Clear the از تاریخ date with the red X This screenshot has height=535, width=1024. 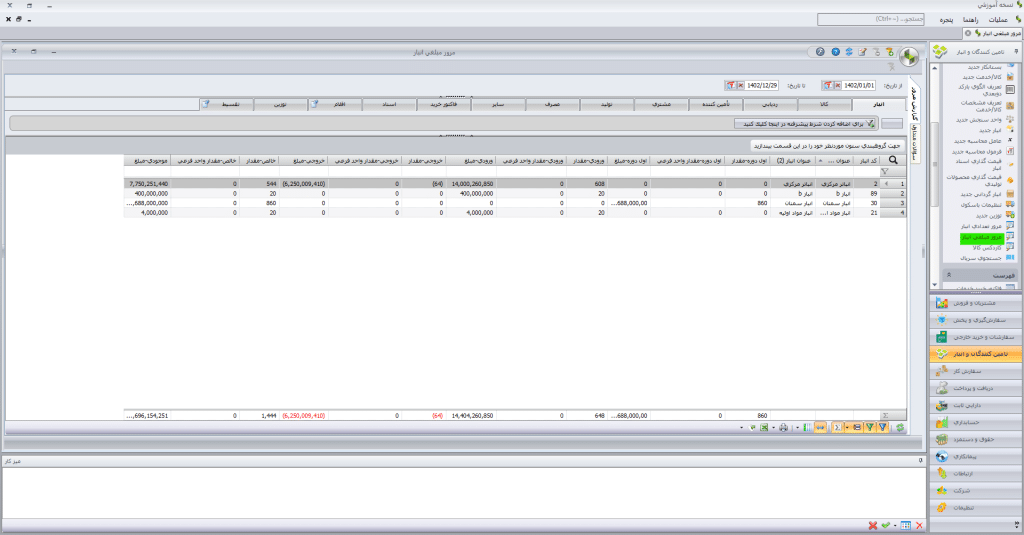(x=838, y=86)
